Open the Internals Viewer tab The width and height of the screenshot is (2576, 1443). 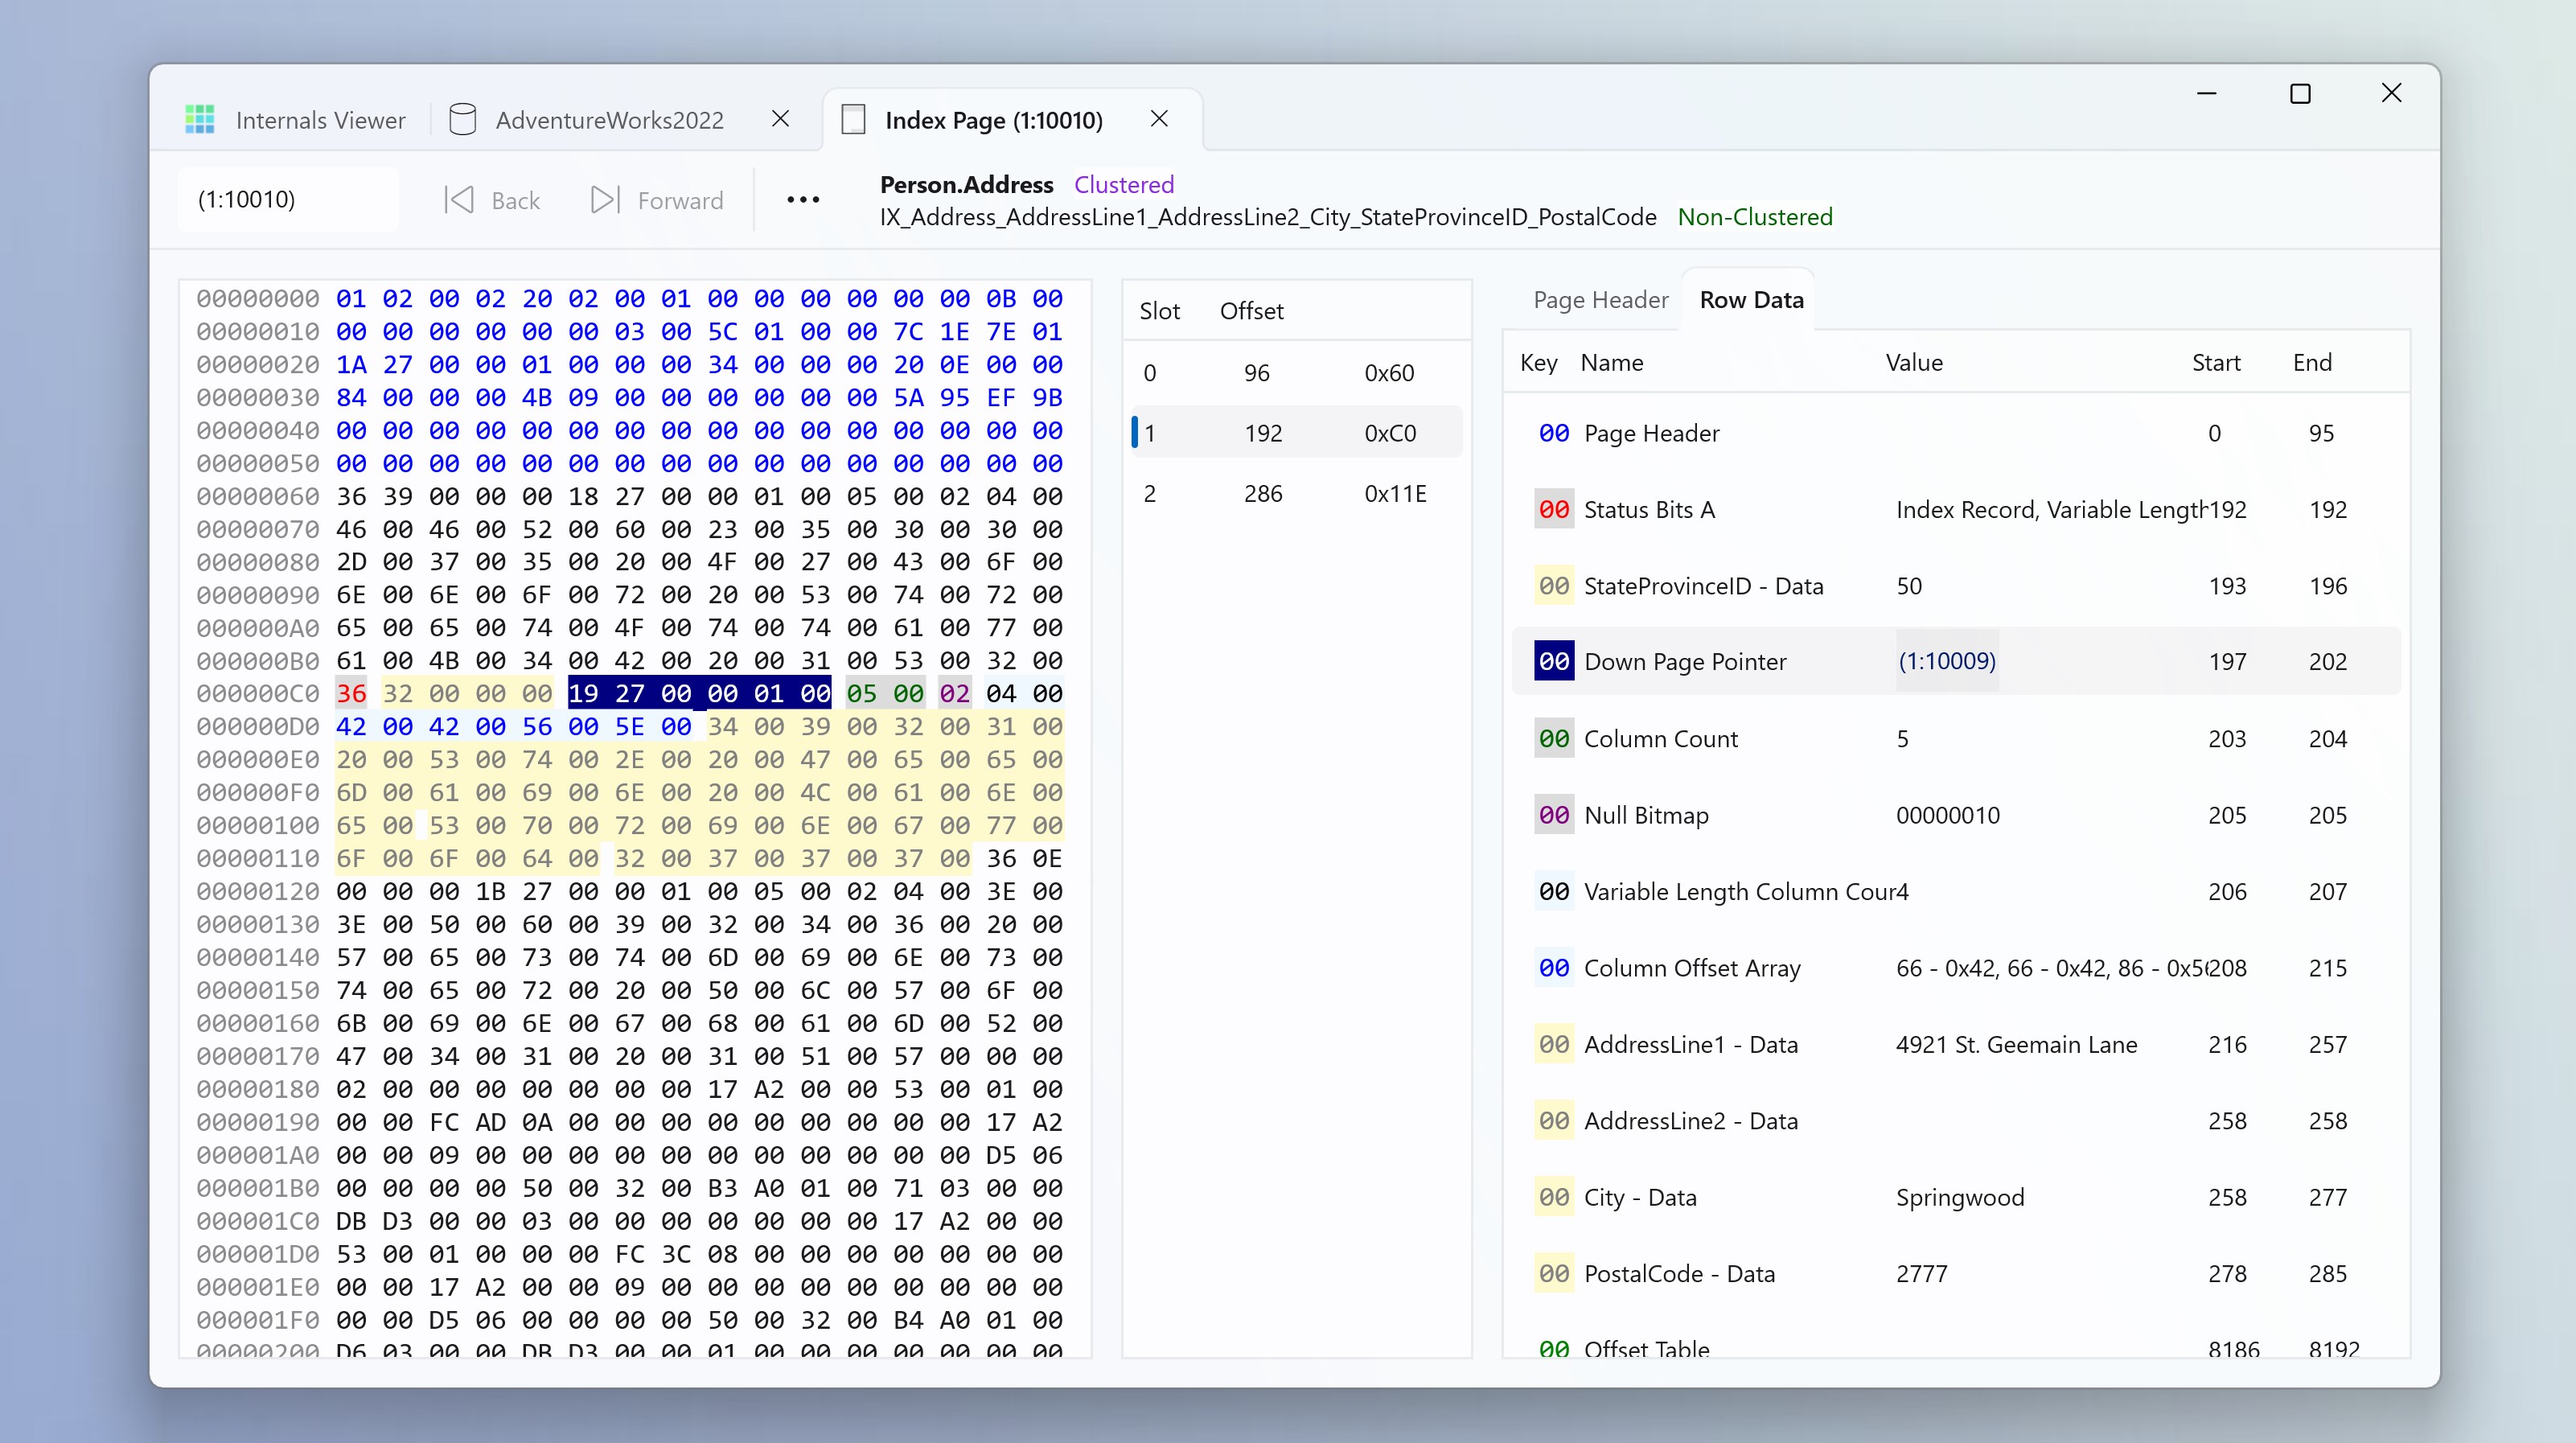coord(320,120)
